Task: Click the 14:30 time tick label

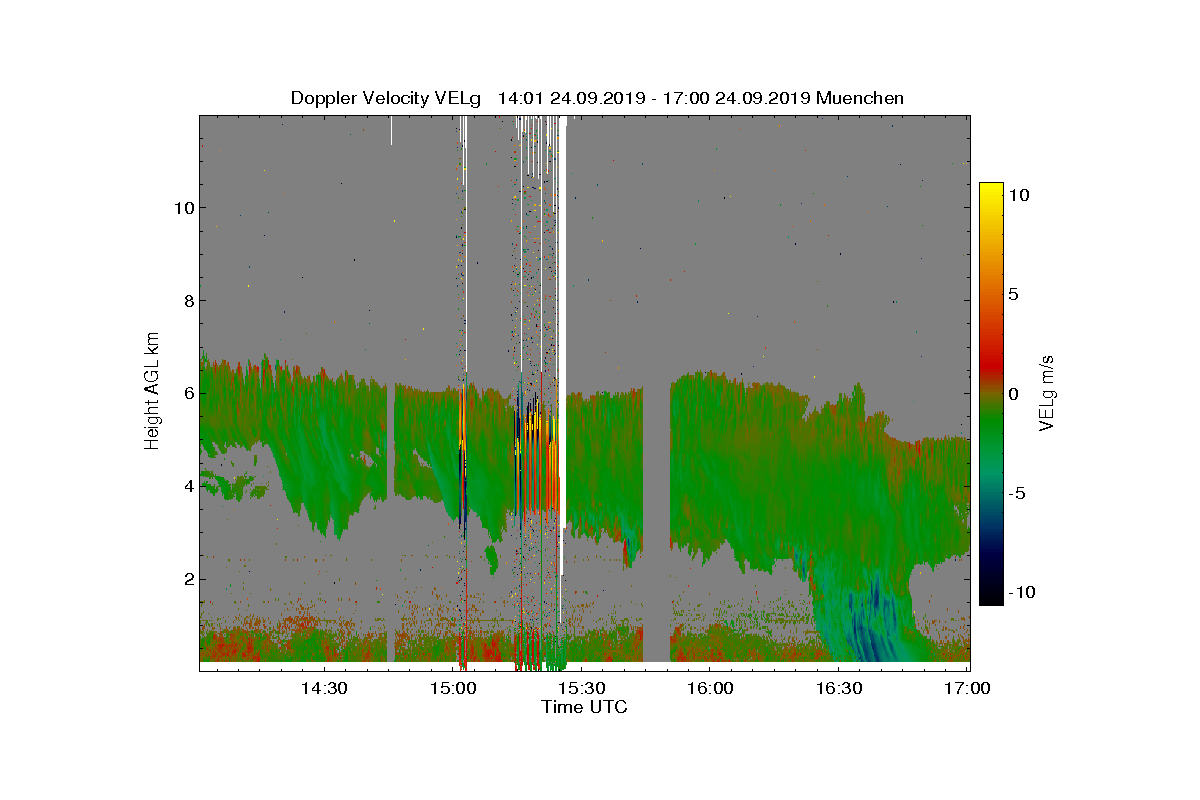Action: [324, 688]
